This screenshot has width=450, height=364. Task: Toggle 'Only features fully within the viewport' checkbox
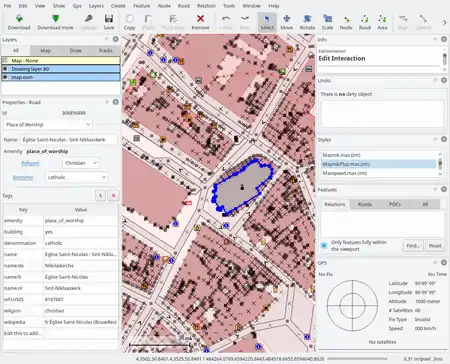pos(324,246)
